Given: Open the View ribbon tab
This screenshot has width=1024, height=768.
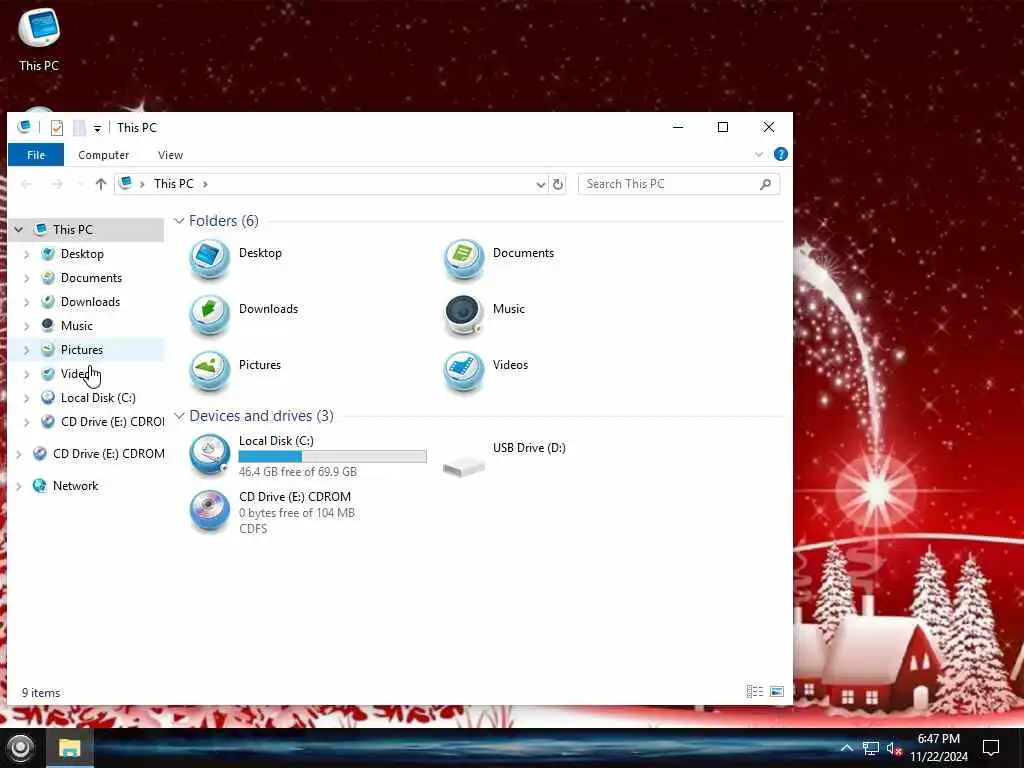Looking at the screenshot, I should pos(170,155).
